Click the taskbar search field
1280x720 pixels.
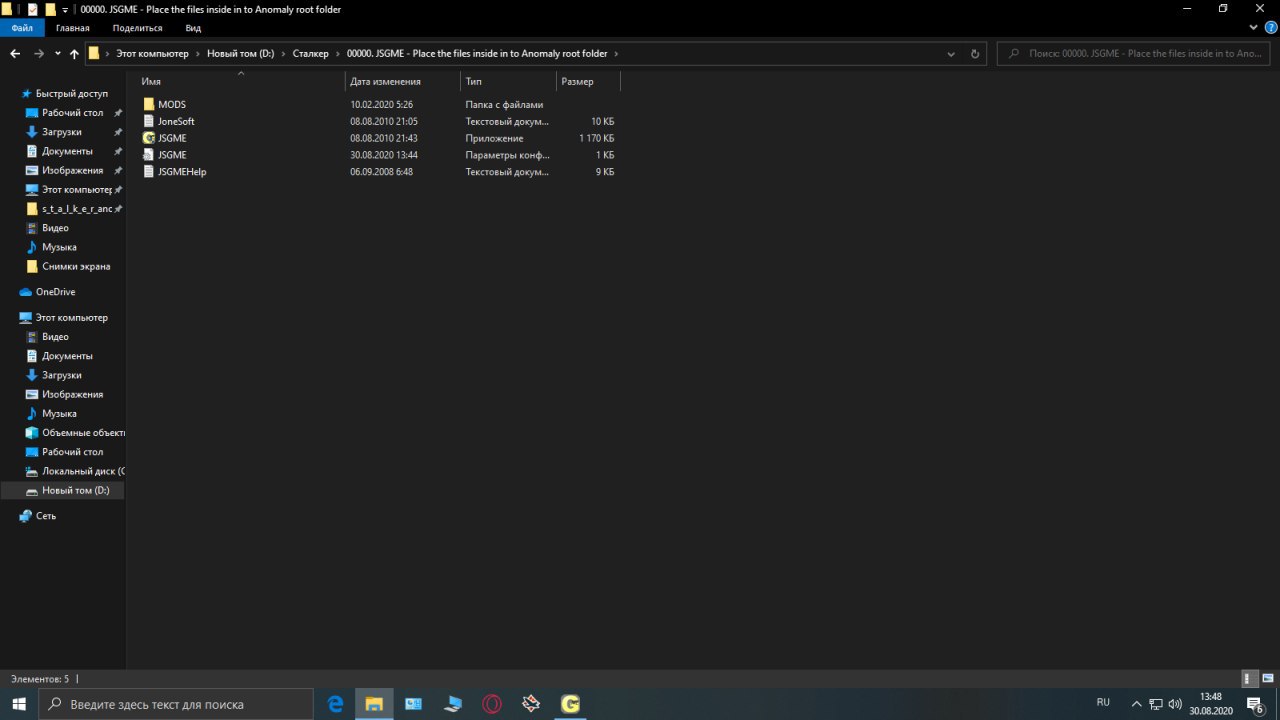(177, 704)
